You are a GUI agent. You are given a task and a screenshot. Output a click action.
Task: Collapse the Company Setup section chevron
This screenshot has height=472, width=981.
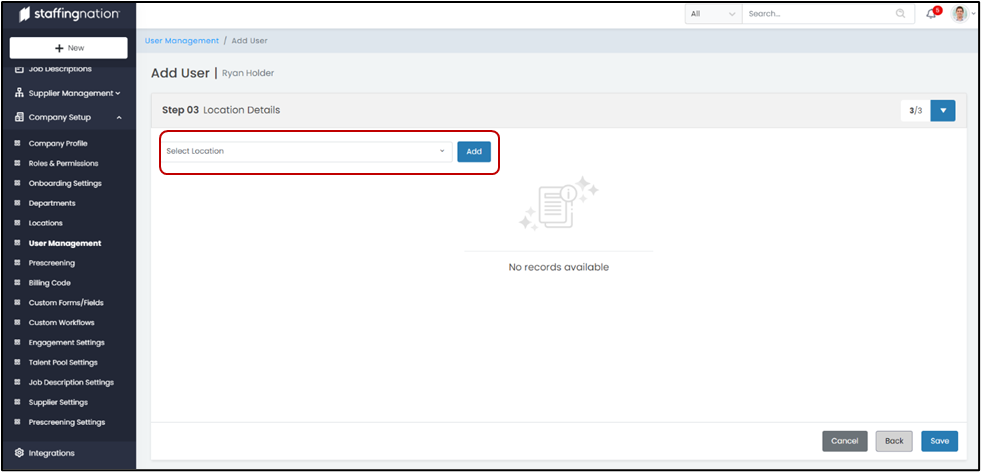tap(119, 118)
